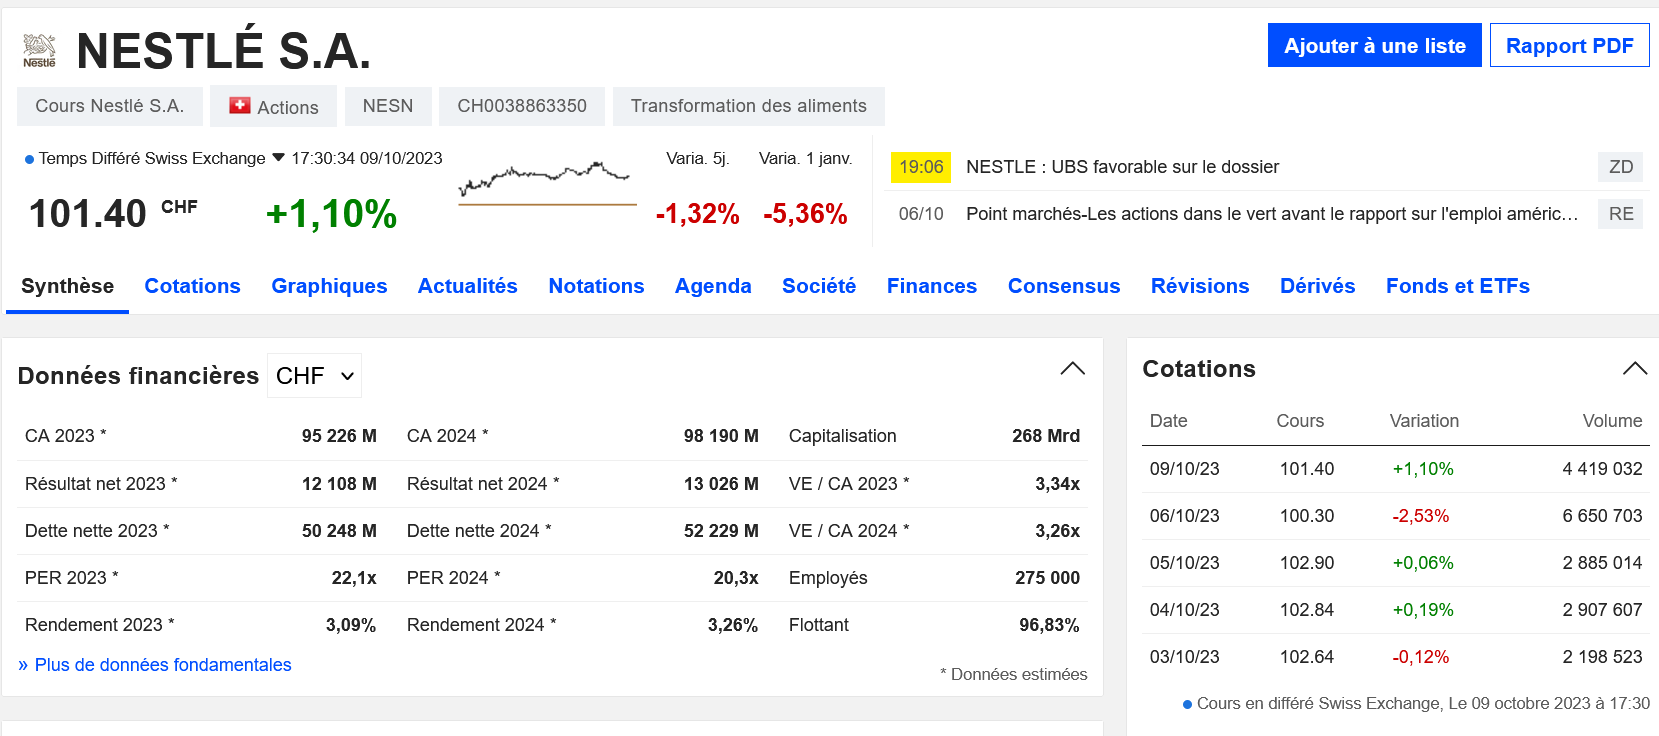Click Ajouter à une liste button

pyautogui.click(x=1375, y=45)
